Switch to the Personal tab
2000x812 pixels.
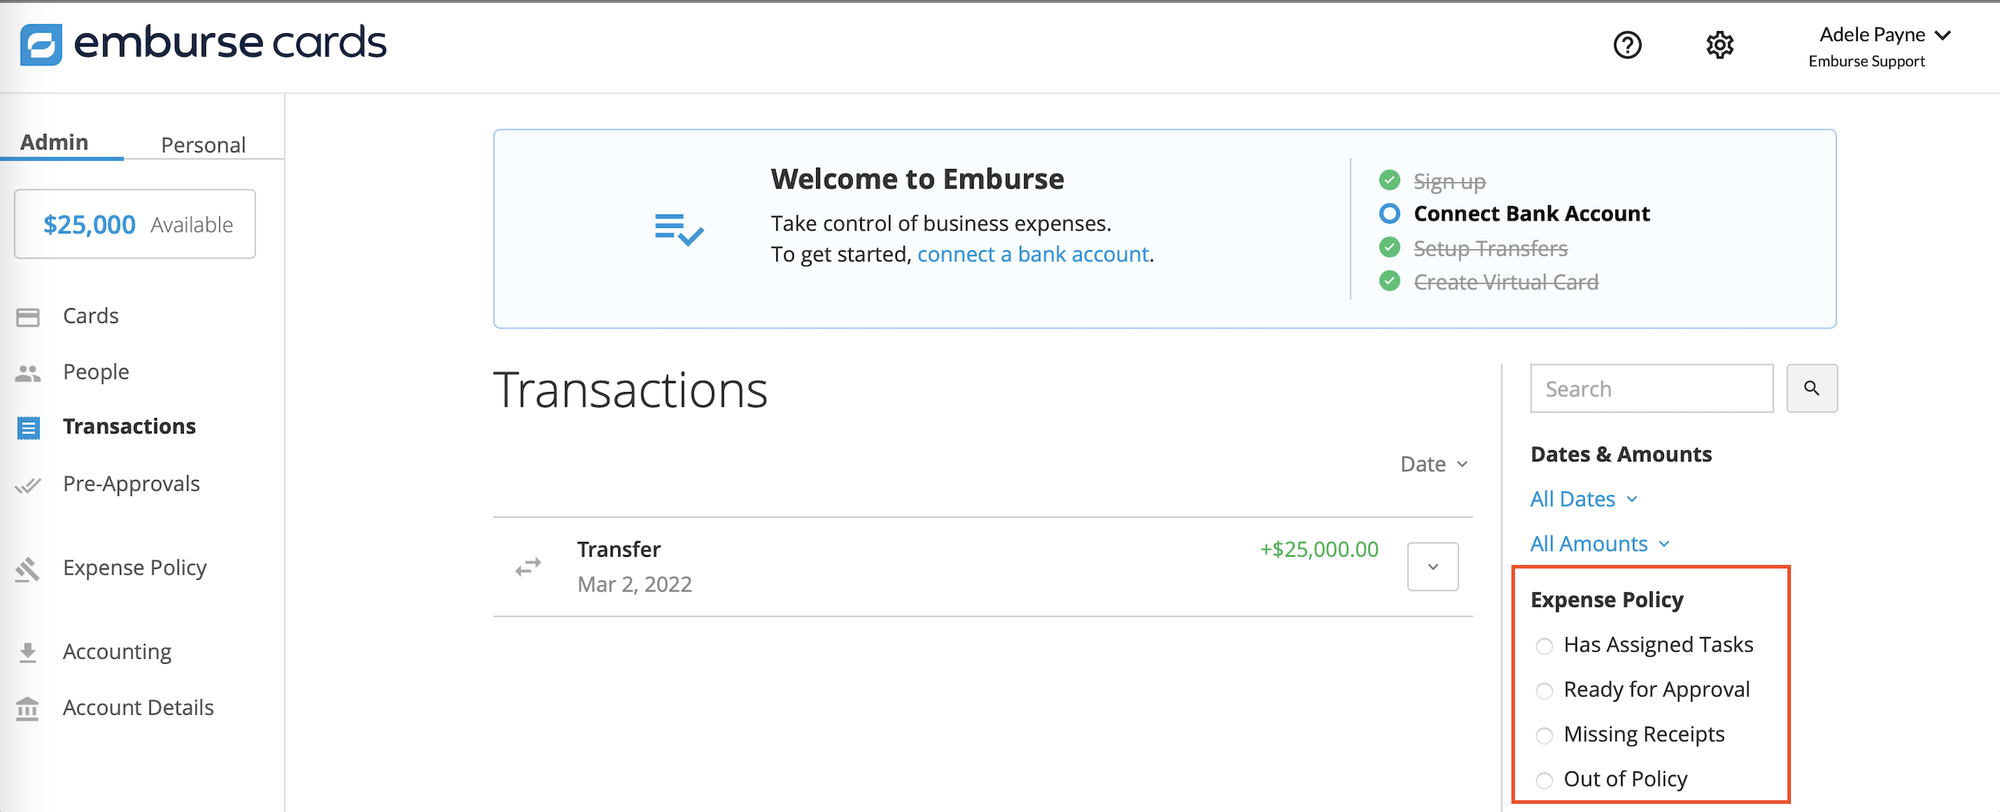[x=203, y=145]
